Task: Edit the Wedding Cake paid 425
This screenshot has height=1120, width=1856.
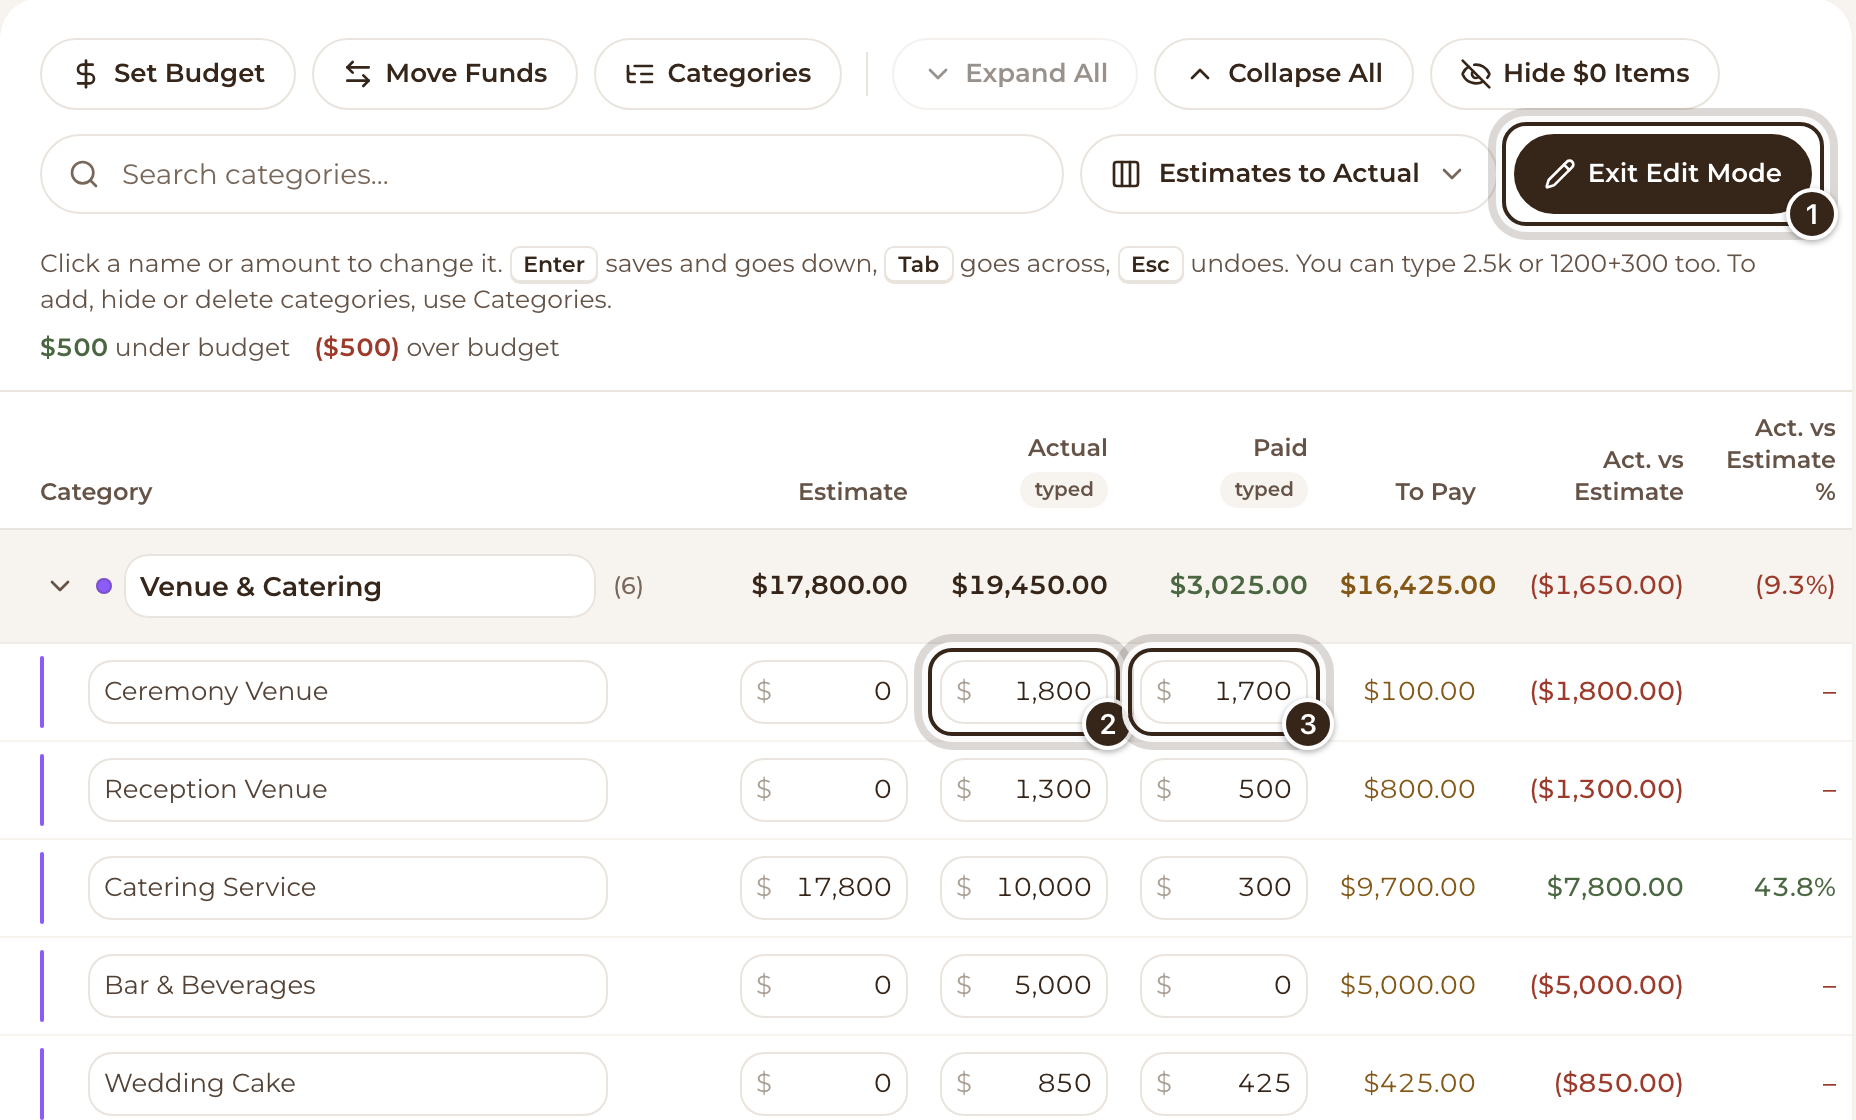Action: tap(1224, 1084)
